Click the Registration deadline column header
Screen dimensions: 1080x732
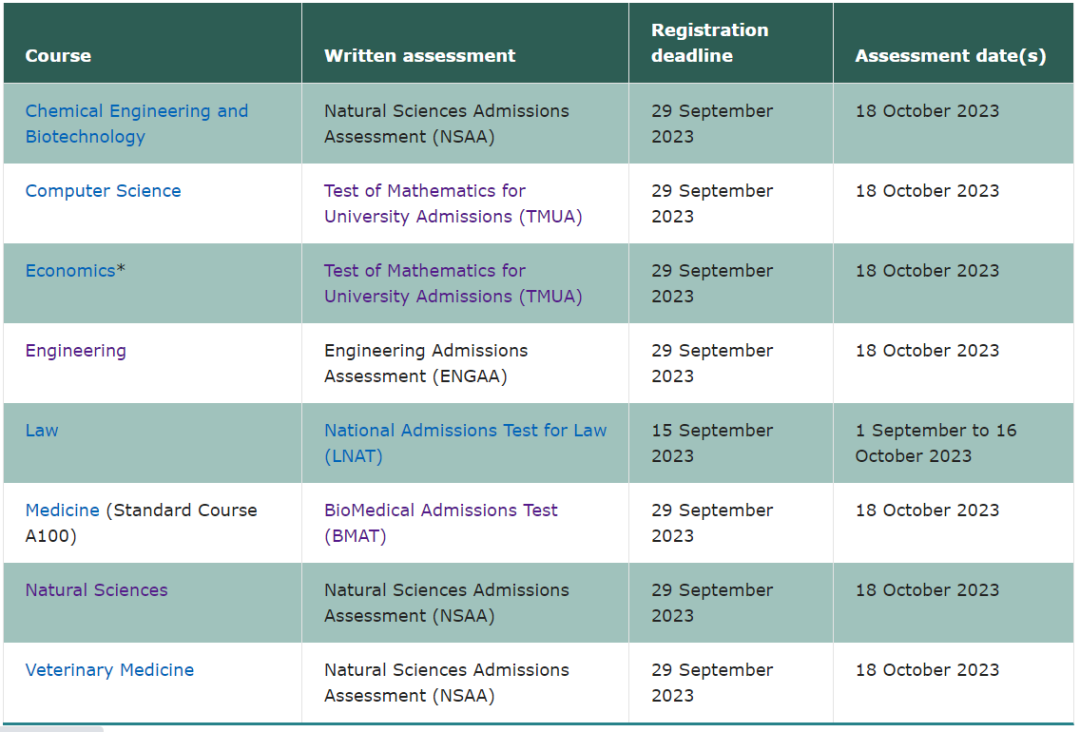709,43
